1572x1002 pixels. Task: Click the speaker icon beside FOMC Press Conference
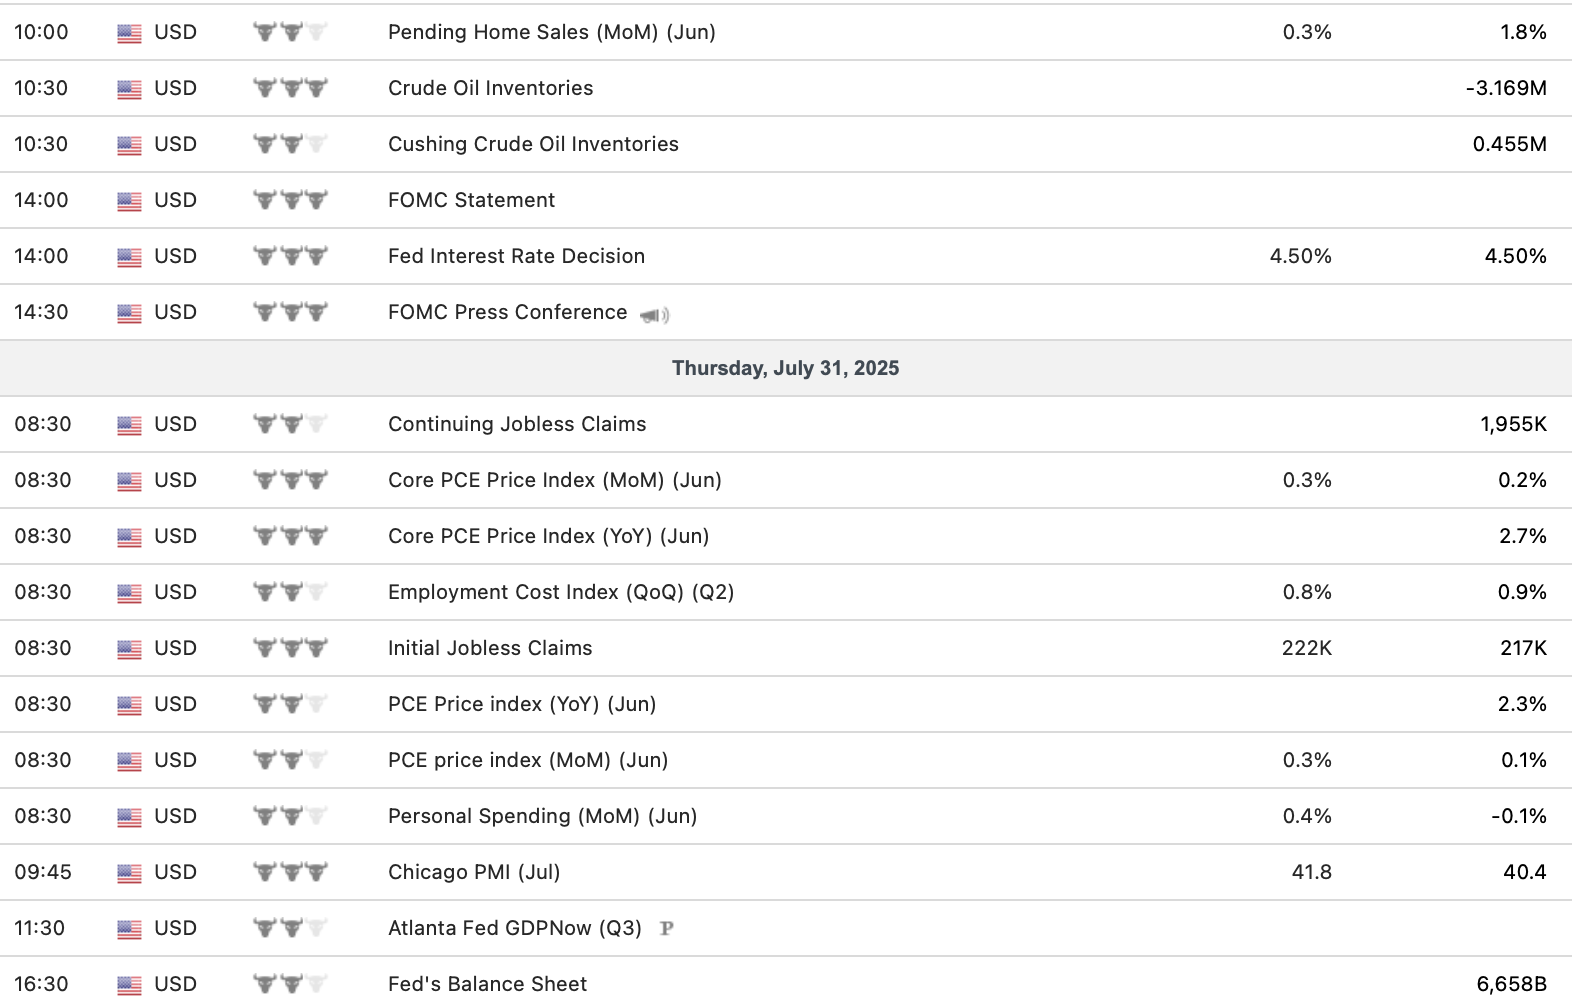[x=655, y=315]
